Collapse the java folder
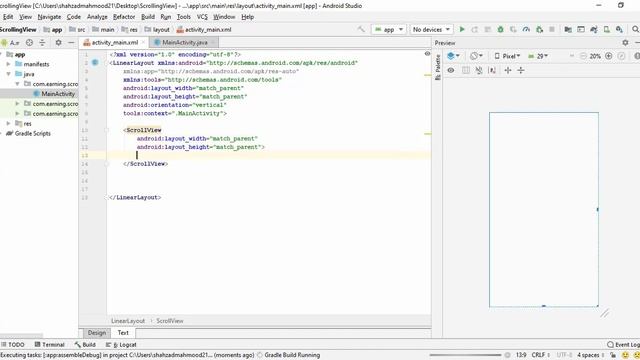This screenshot has height=360, width=640. pos(8,74)
